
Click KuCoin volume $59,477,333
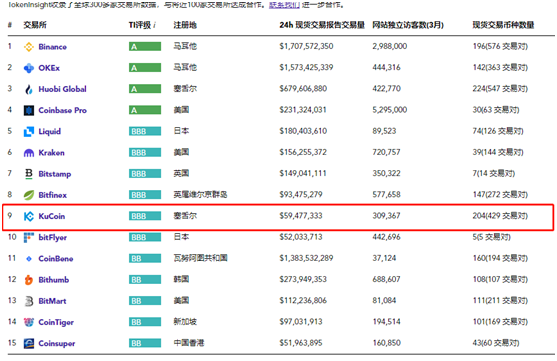(301, 216)
